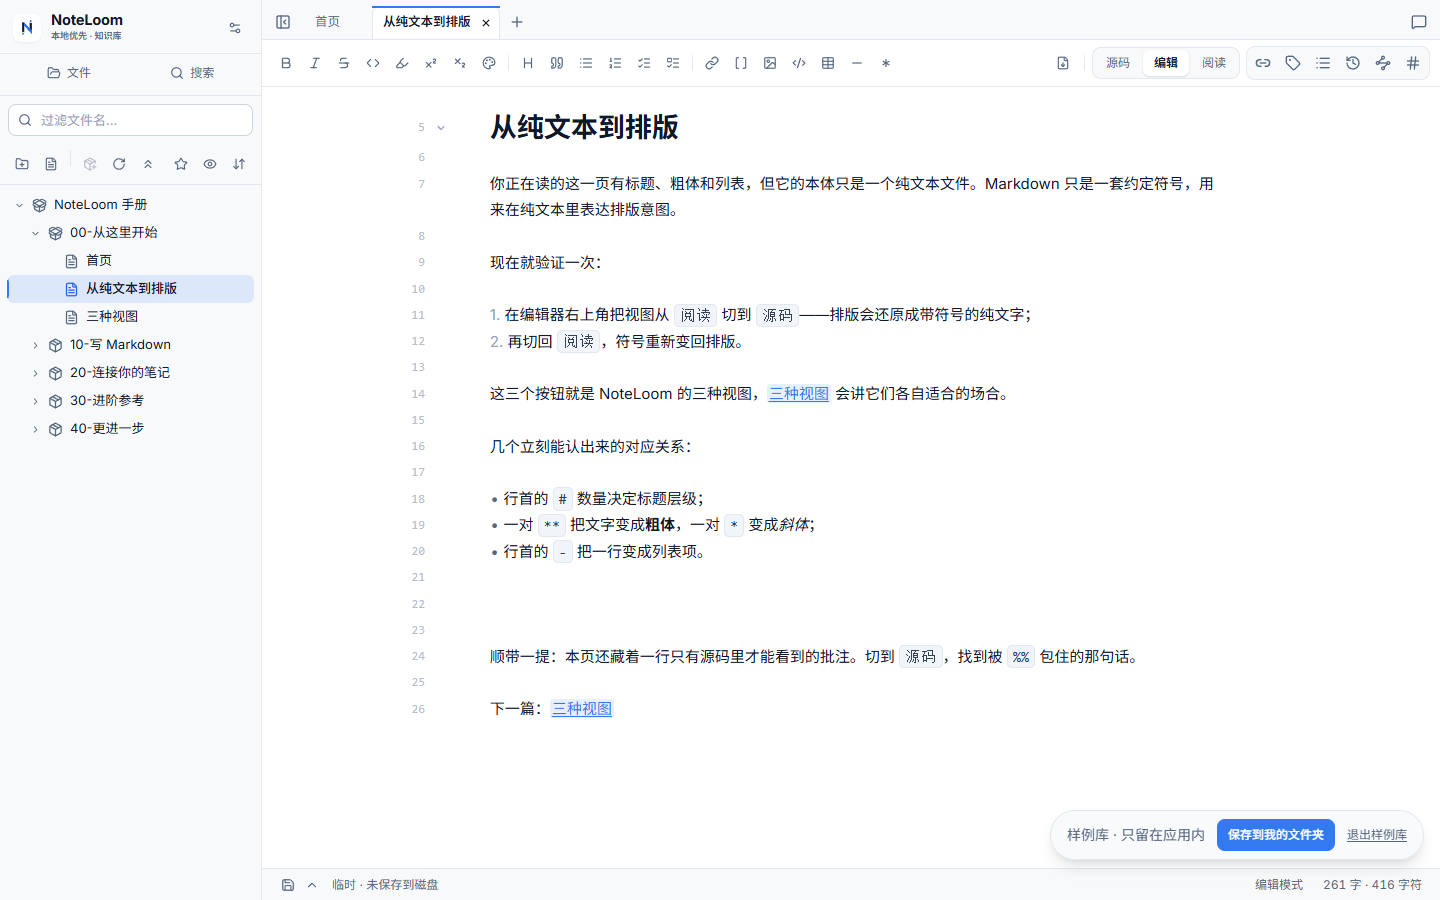Collapse the NoteLoom 手册 root node
Image resolution: width=1440 pixels, height=900 pixels.
pos(19,205)
